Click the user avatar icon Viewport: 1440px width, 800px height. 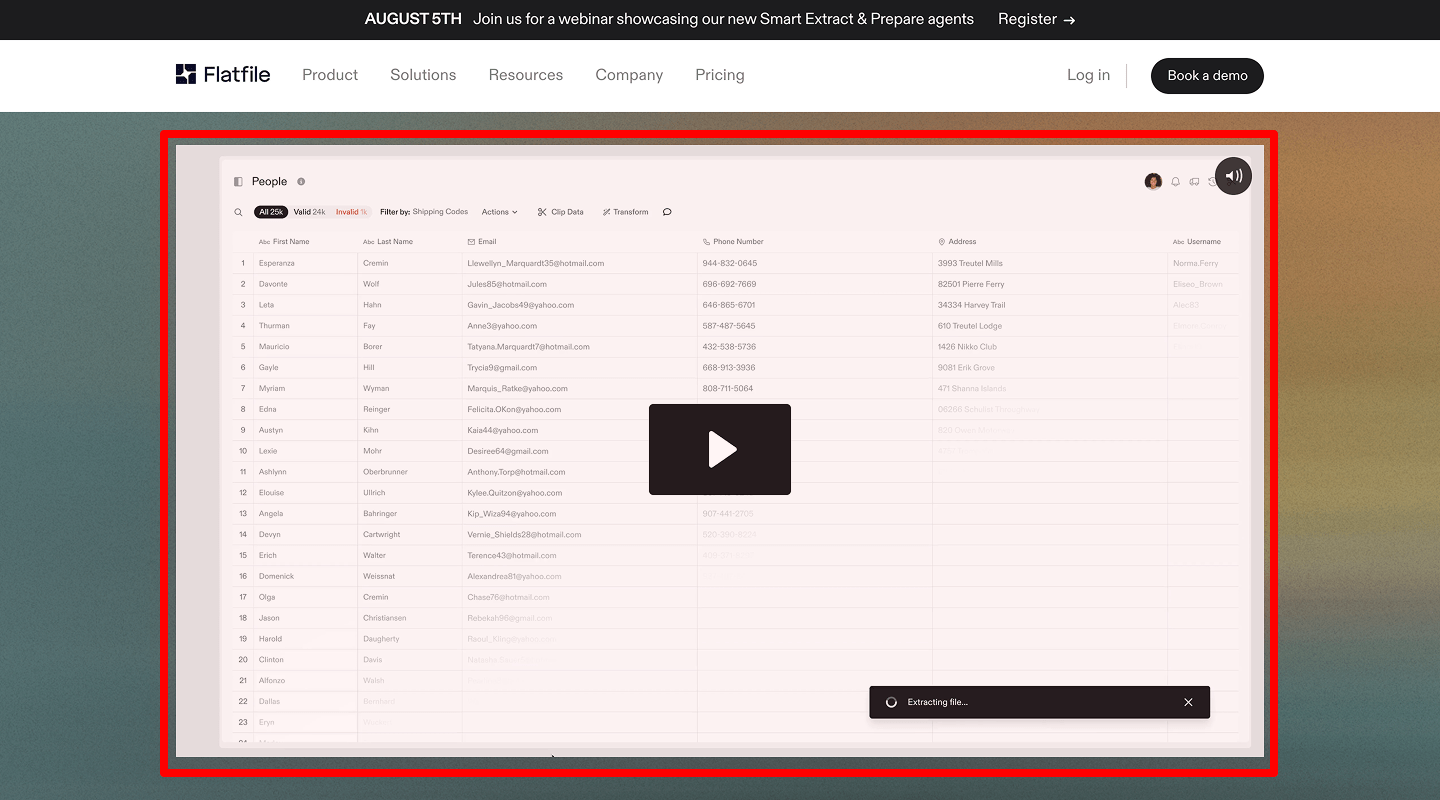tap(1153, 181)
